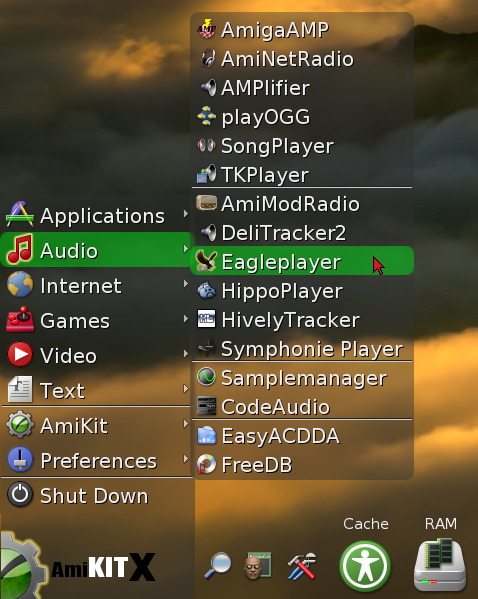Click the hammer and wrench tools icon
This screenshot has height=599, width=478.
click(301, 566)
